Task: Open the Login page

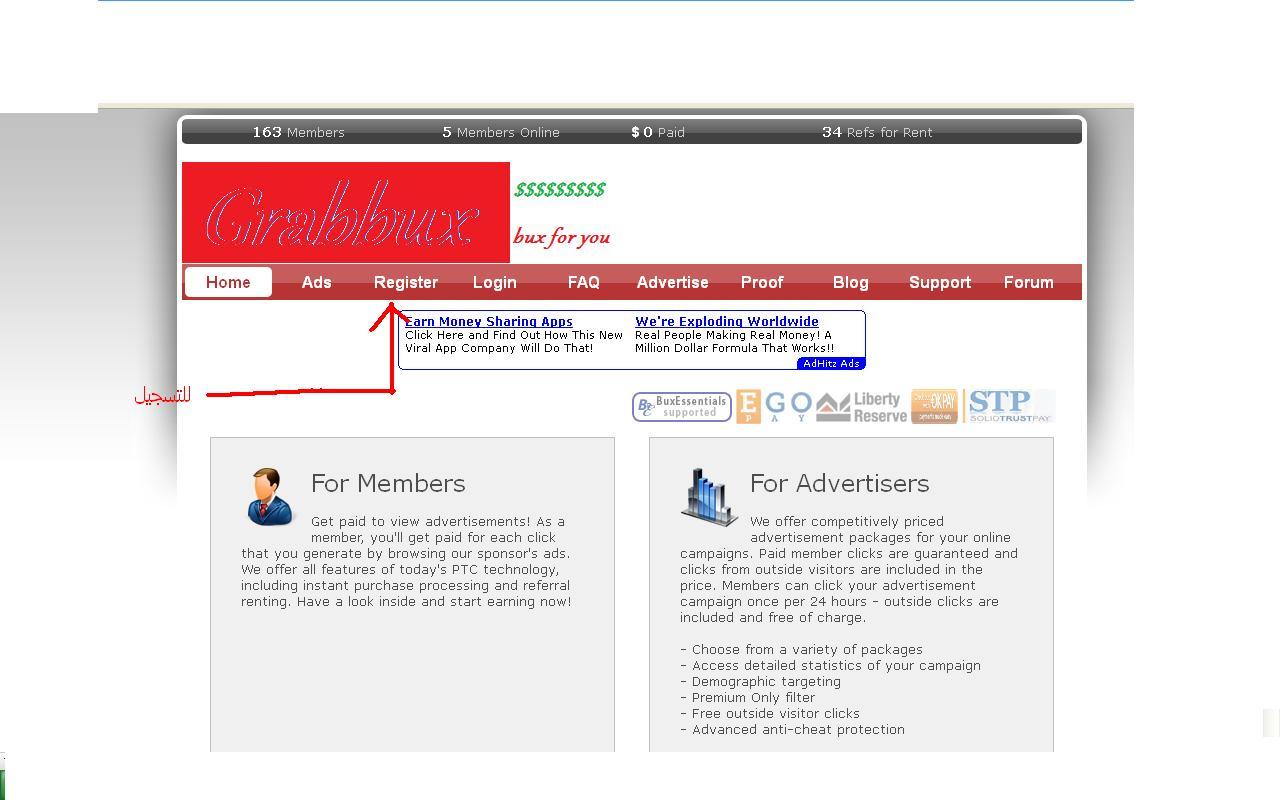Action: pyautogui.click(x=494, y=283)
